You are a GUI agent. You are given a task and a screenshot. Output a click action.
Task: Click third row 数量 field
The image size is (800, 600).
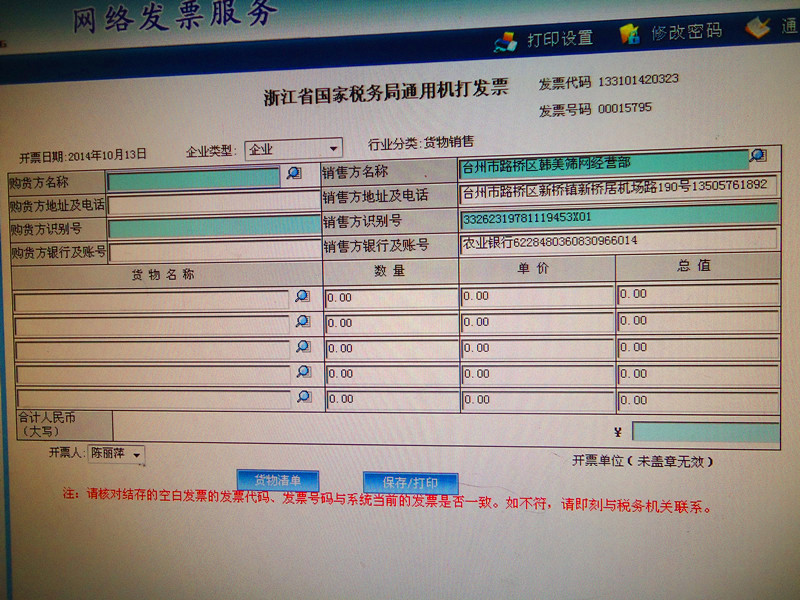point(392,349)
